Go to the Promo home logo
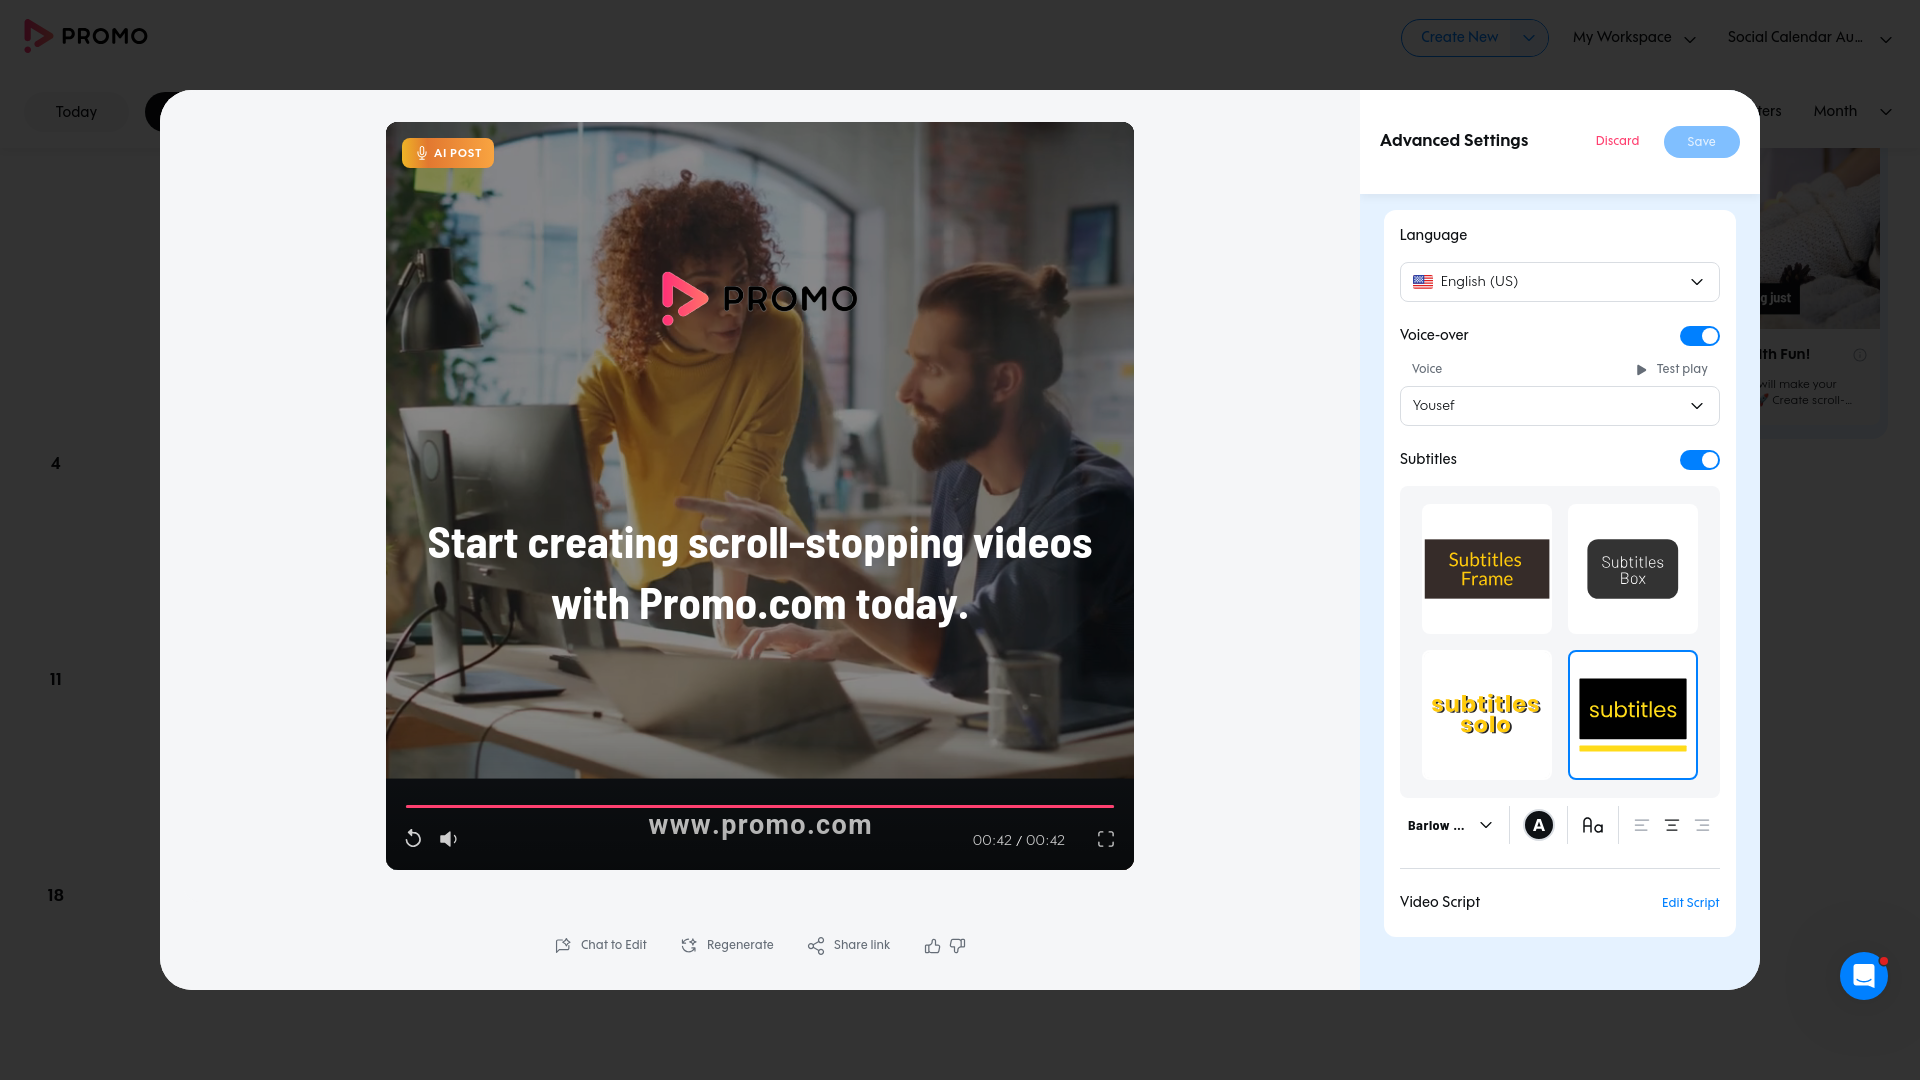The height and width of the screenshot is (1080, 1920). [86, 36]
